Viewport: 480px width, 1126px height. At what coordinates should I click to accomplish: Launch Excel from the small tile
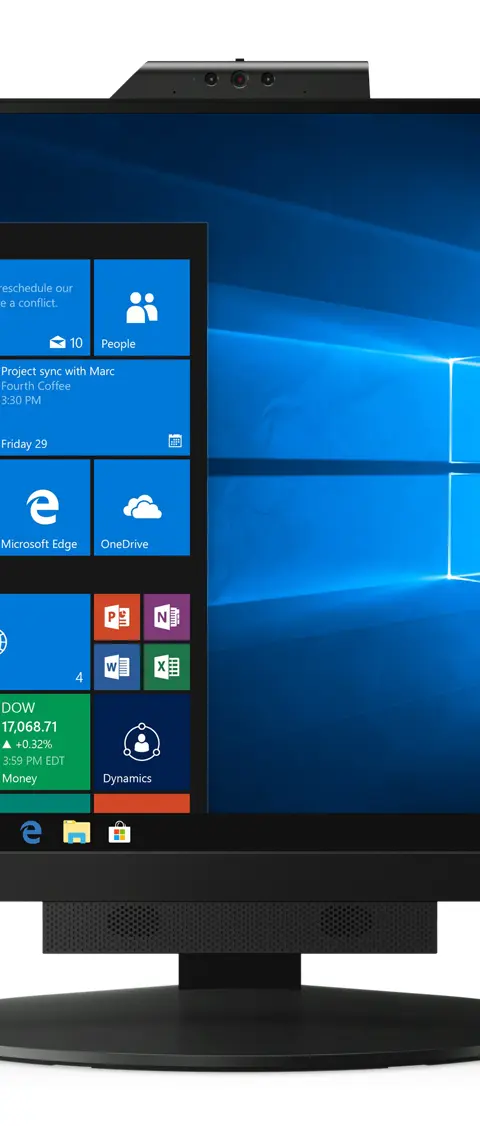[167, 667]
